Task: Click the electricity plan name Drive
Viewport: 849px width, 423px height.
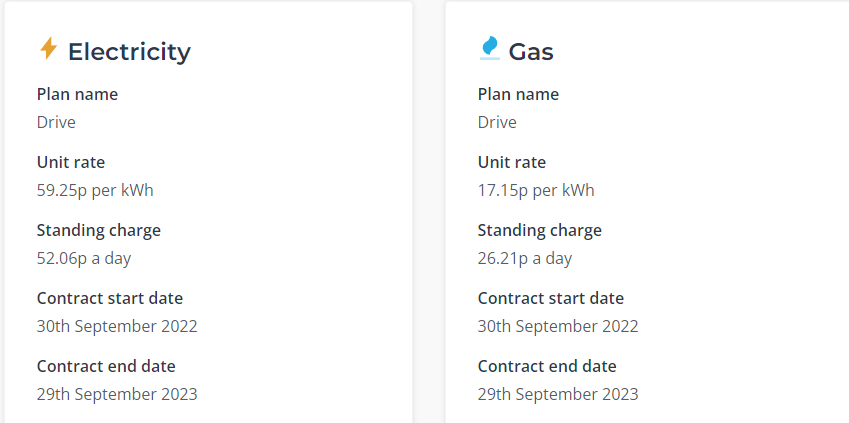Action: (56, 122)
